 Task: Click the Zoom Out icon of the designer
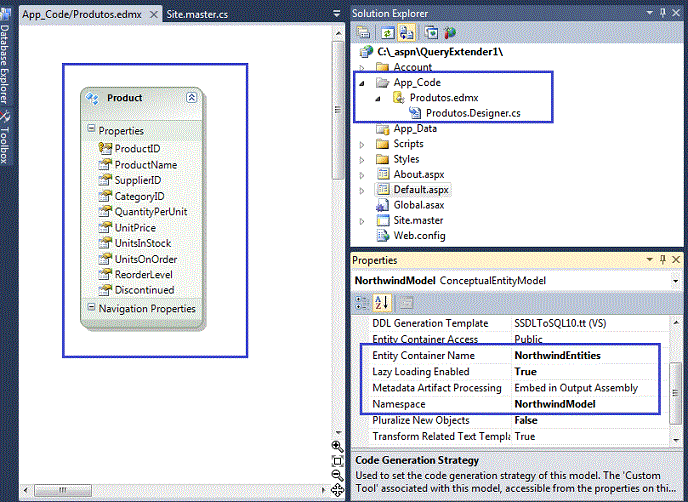pos(337,475)
